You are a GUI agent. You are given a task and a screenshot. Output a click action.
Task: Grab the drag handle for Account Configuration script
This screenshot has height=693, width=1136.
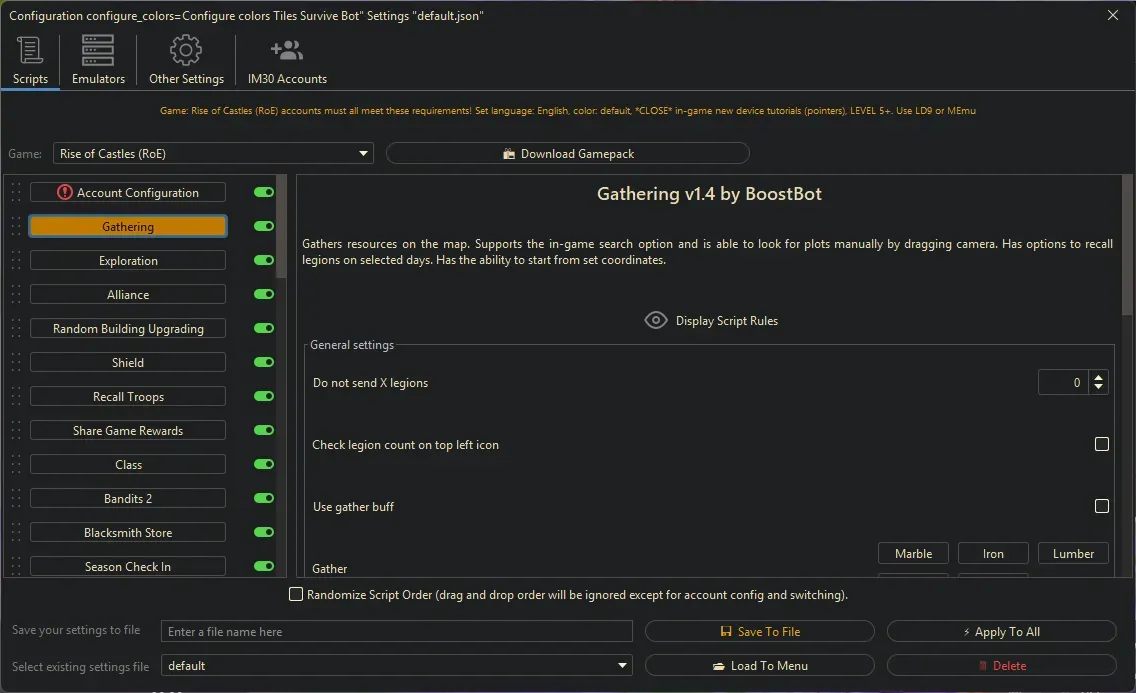pos(16,193)
